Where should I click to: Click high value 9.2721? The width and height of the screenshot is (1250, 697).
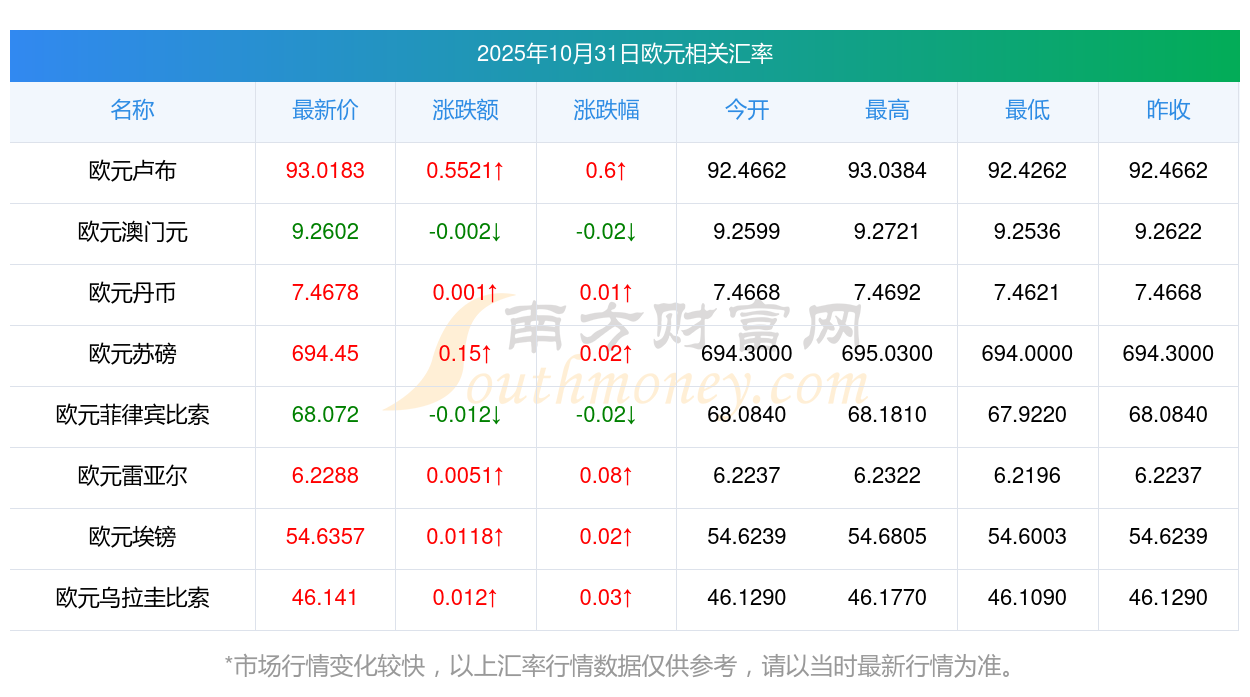[x=887, y=232]
